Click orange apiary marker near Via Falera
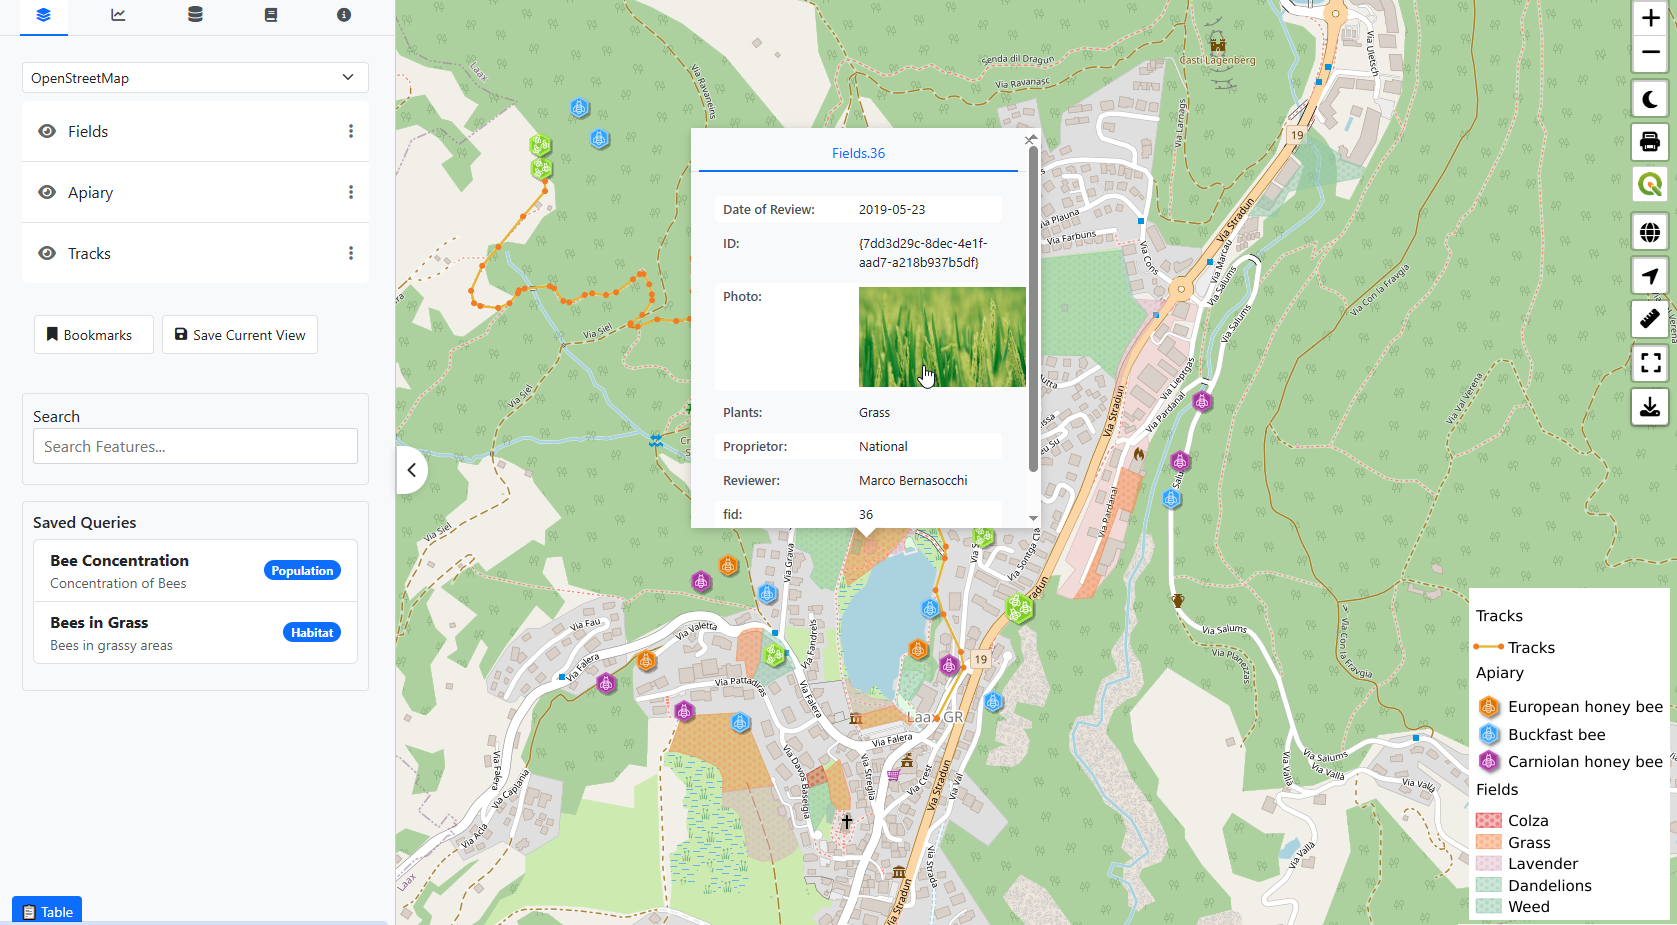The image size is (1677, 925). tap(647, 661)
